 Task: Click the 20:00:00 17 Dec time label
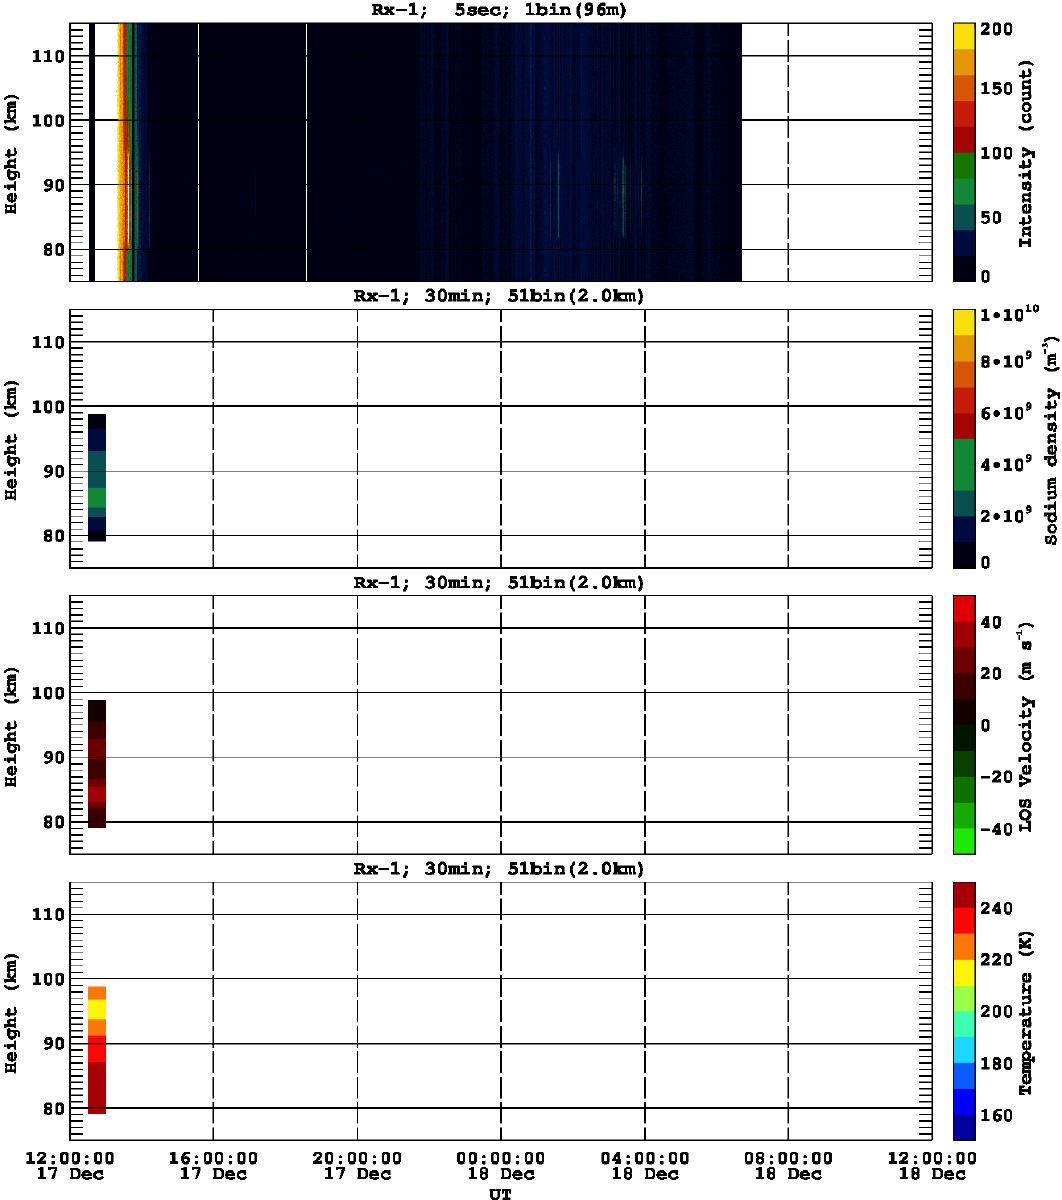356,1165
